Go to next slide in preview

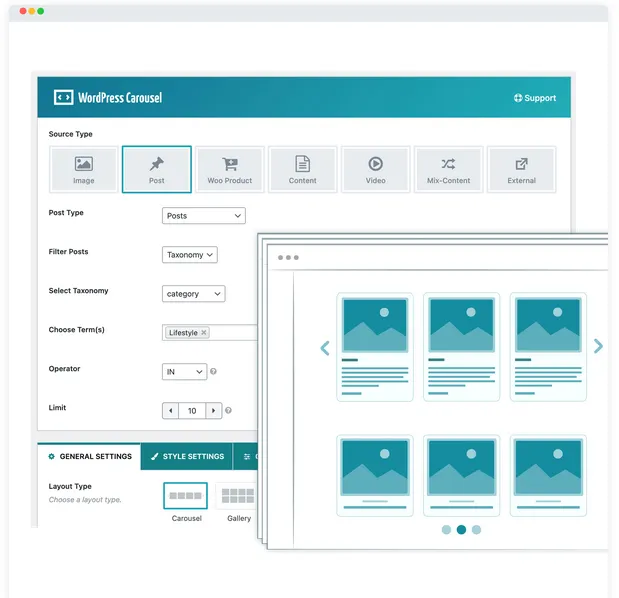[598, 346]
